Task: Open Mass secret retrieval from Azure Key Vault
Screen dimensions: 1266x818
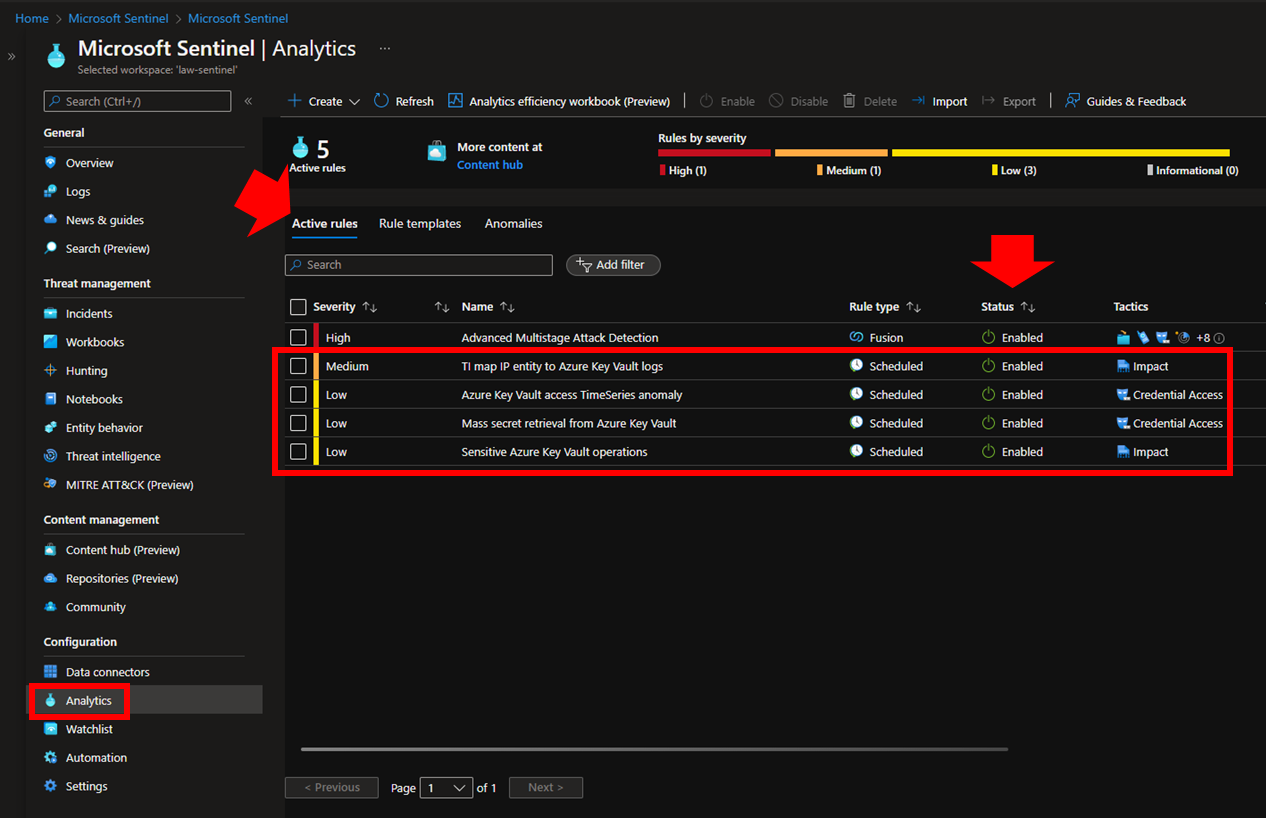Action: (569, 424)
